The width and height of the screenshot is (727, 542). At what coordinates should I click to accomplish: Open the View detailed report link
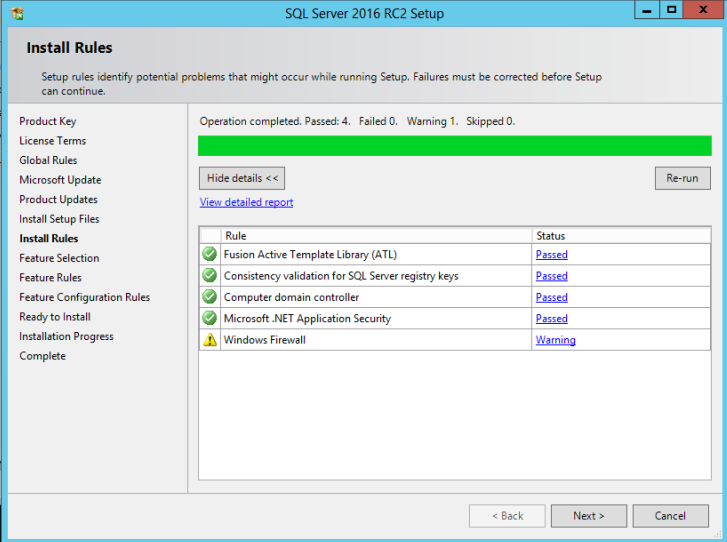[246, 203]
